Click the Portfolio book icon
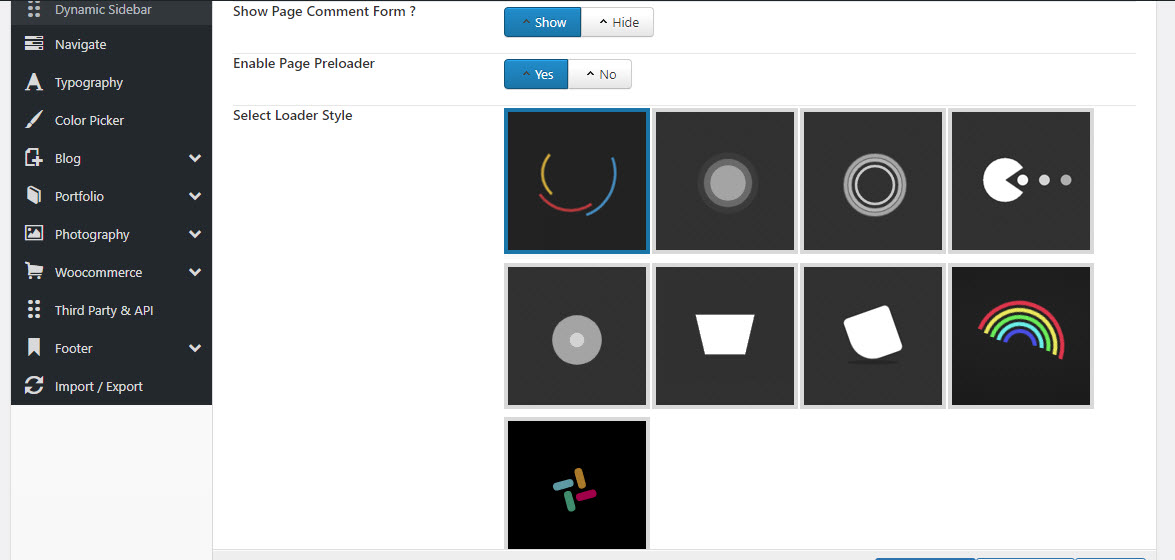The width and height of the screenshot is (1175, 560). coord(34,196)
